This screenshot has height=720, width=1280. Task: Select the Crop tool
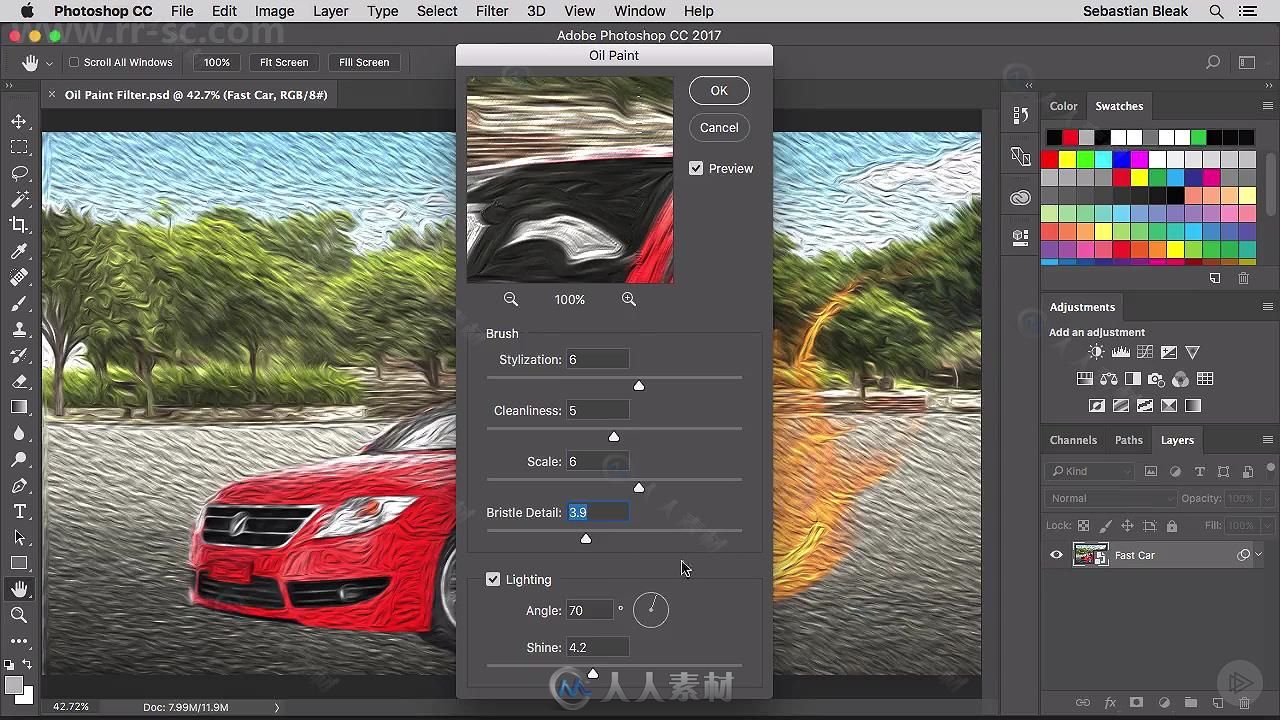[19, 225]
